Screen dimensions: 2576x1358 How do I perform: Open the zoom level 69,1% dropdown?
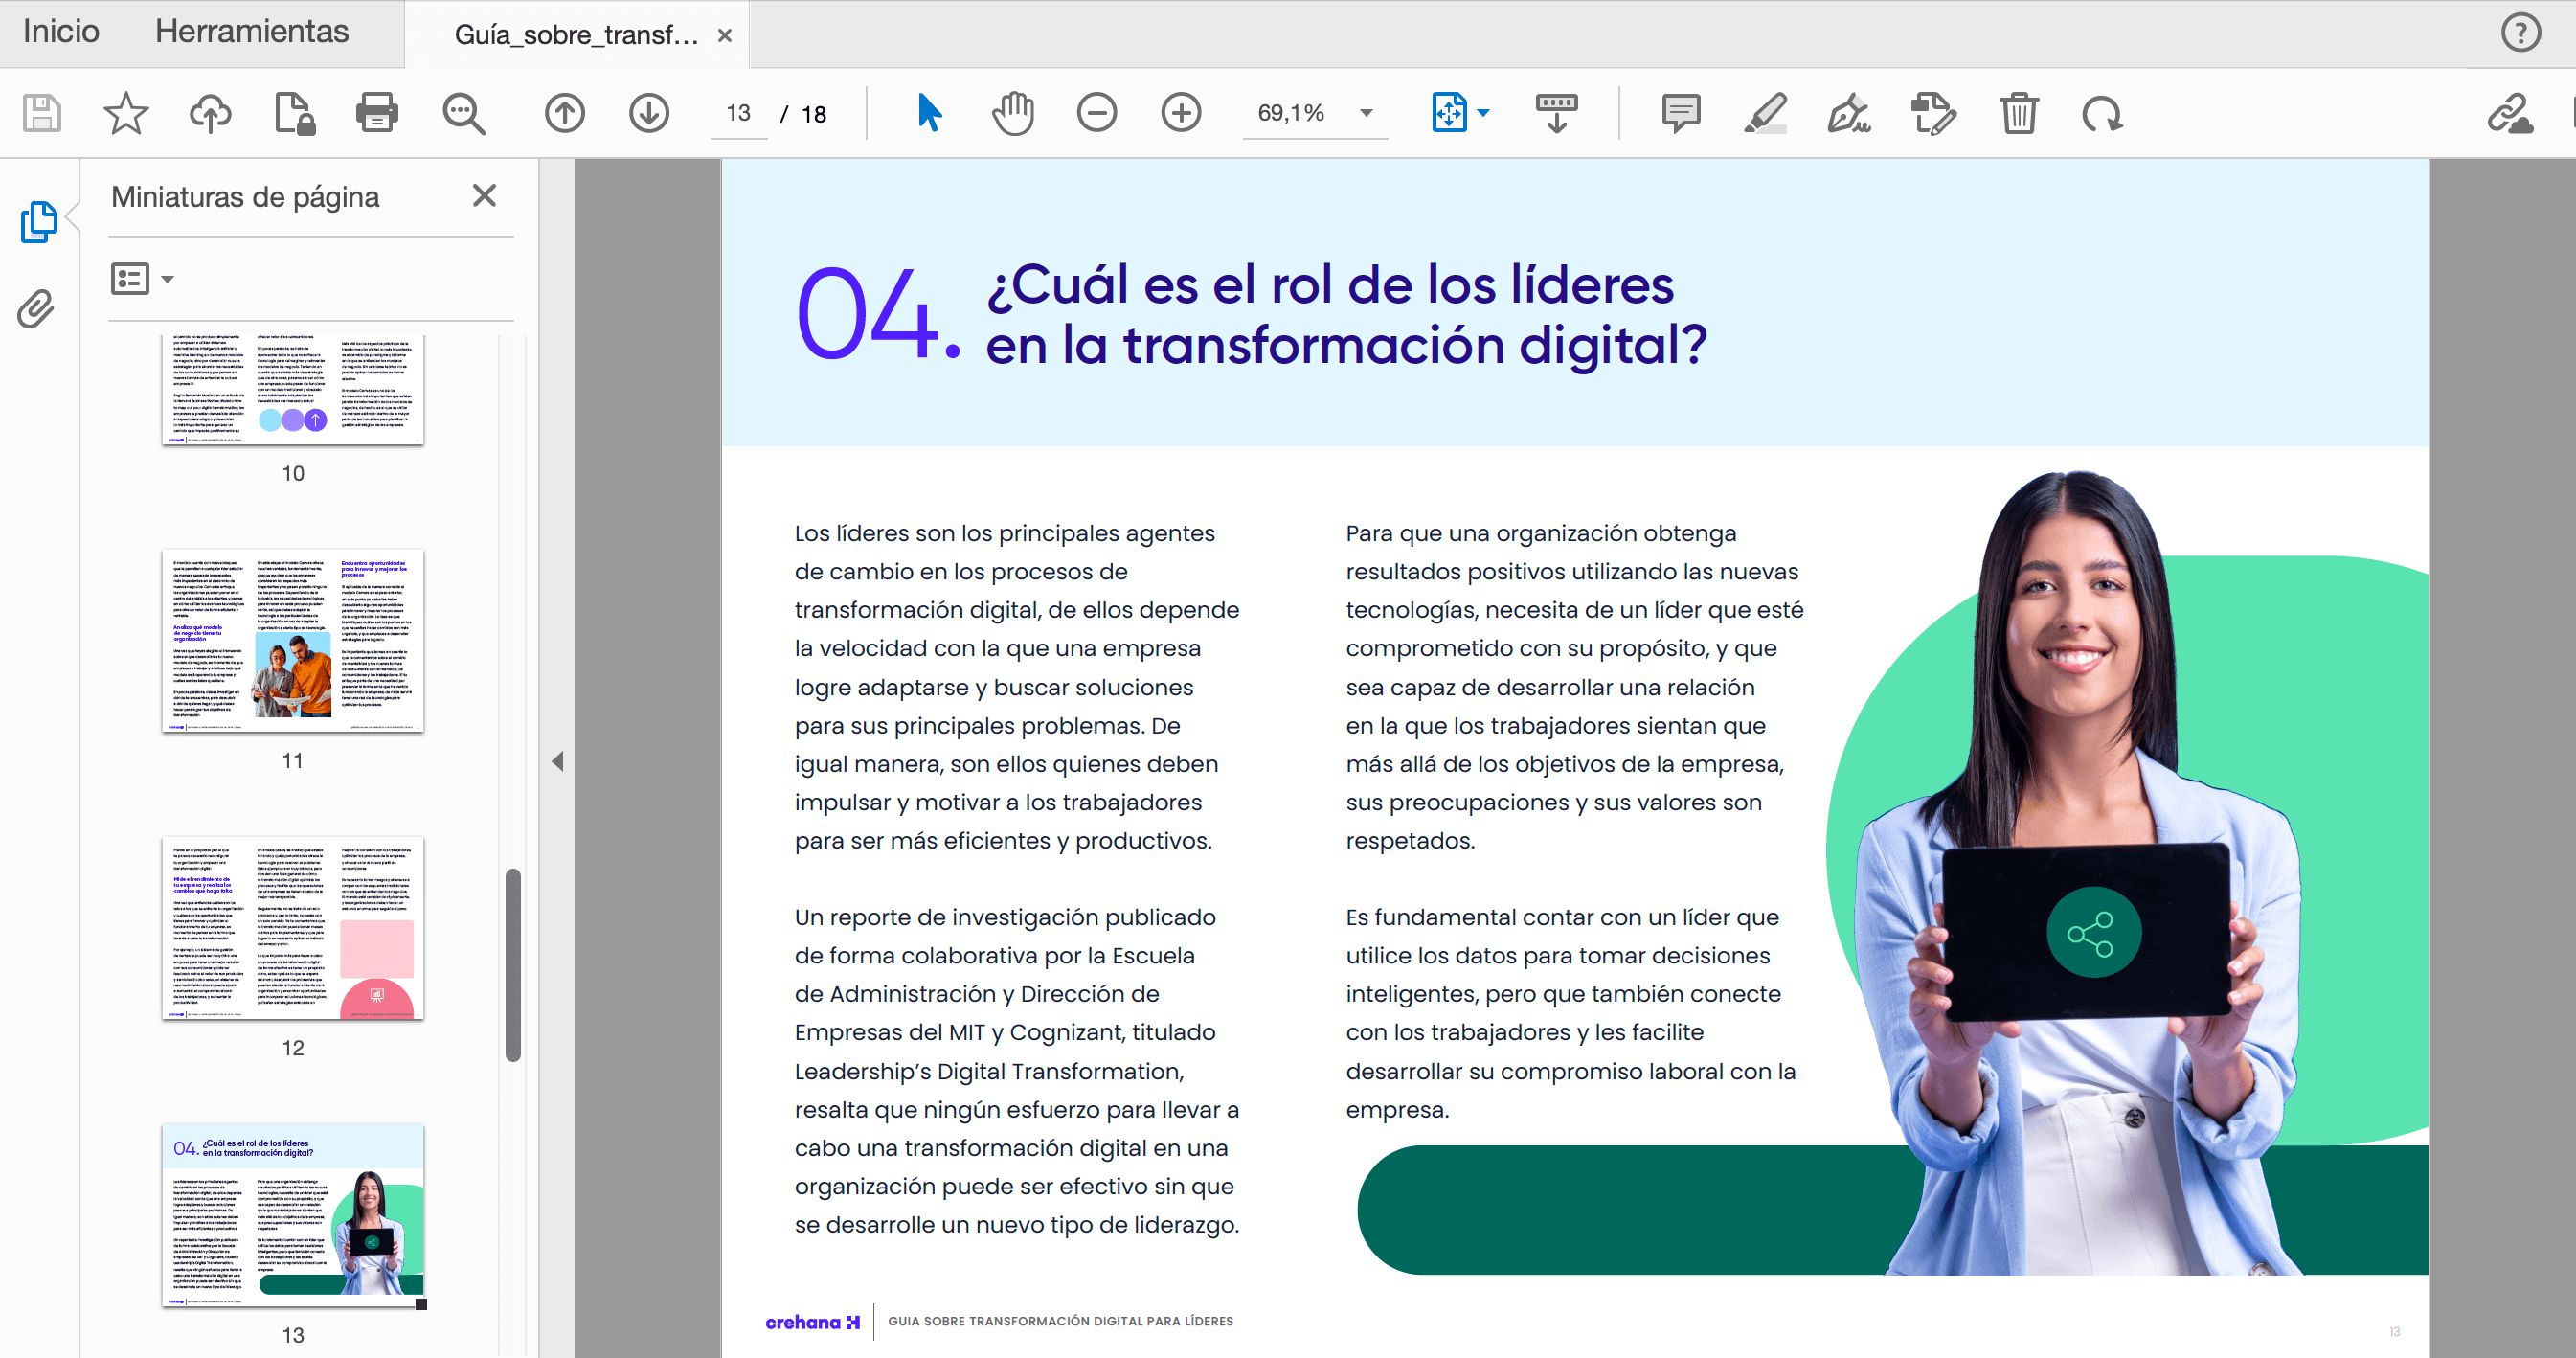(x=1366, y=113)
